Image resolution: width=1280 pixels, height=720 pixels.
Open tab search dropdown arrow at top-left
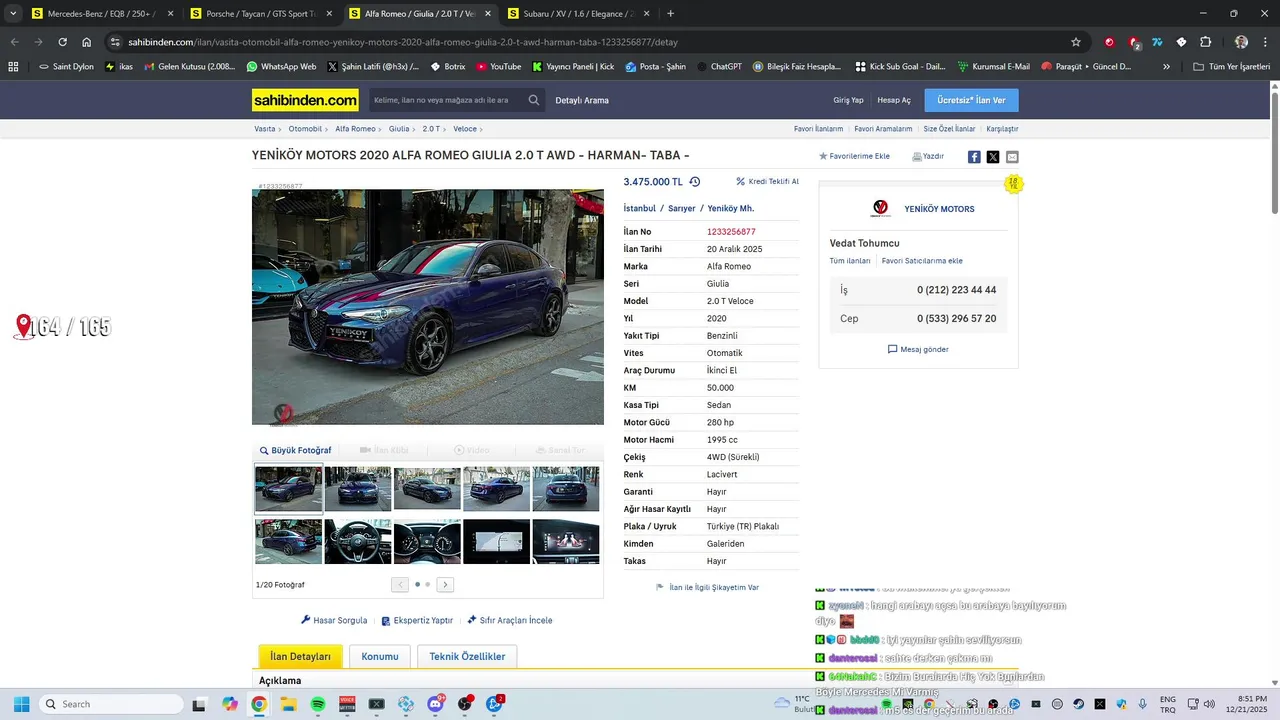13,14
